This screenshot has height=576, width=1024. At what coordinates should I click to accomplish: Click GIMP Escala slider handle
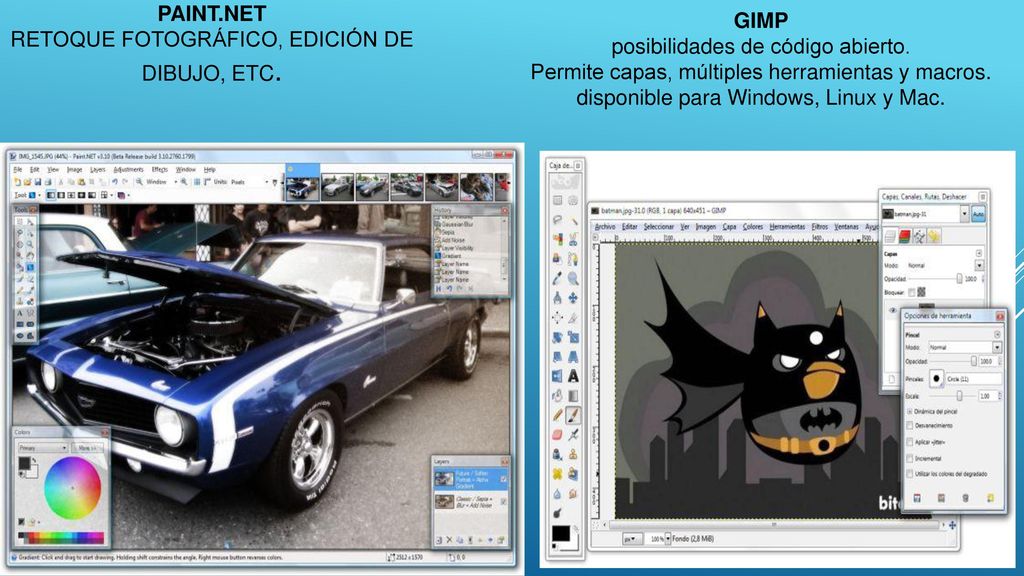point(959,396)
